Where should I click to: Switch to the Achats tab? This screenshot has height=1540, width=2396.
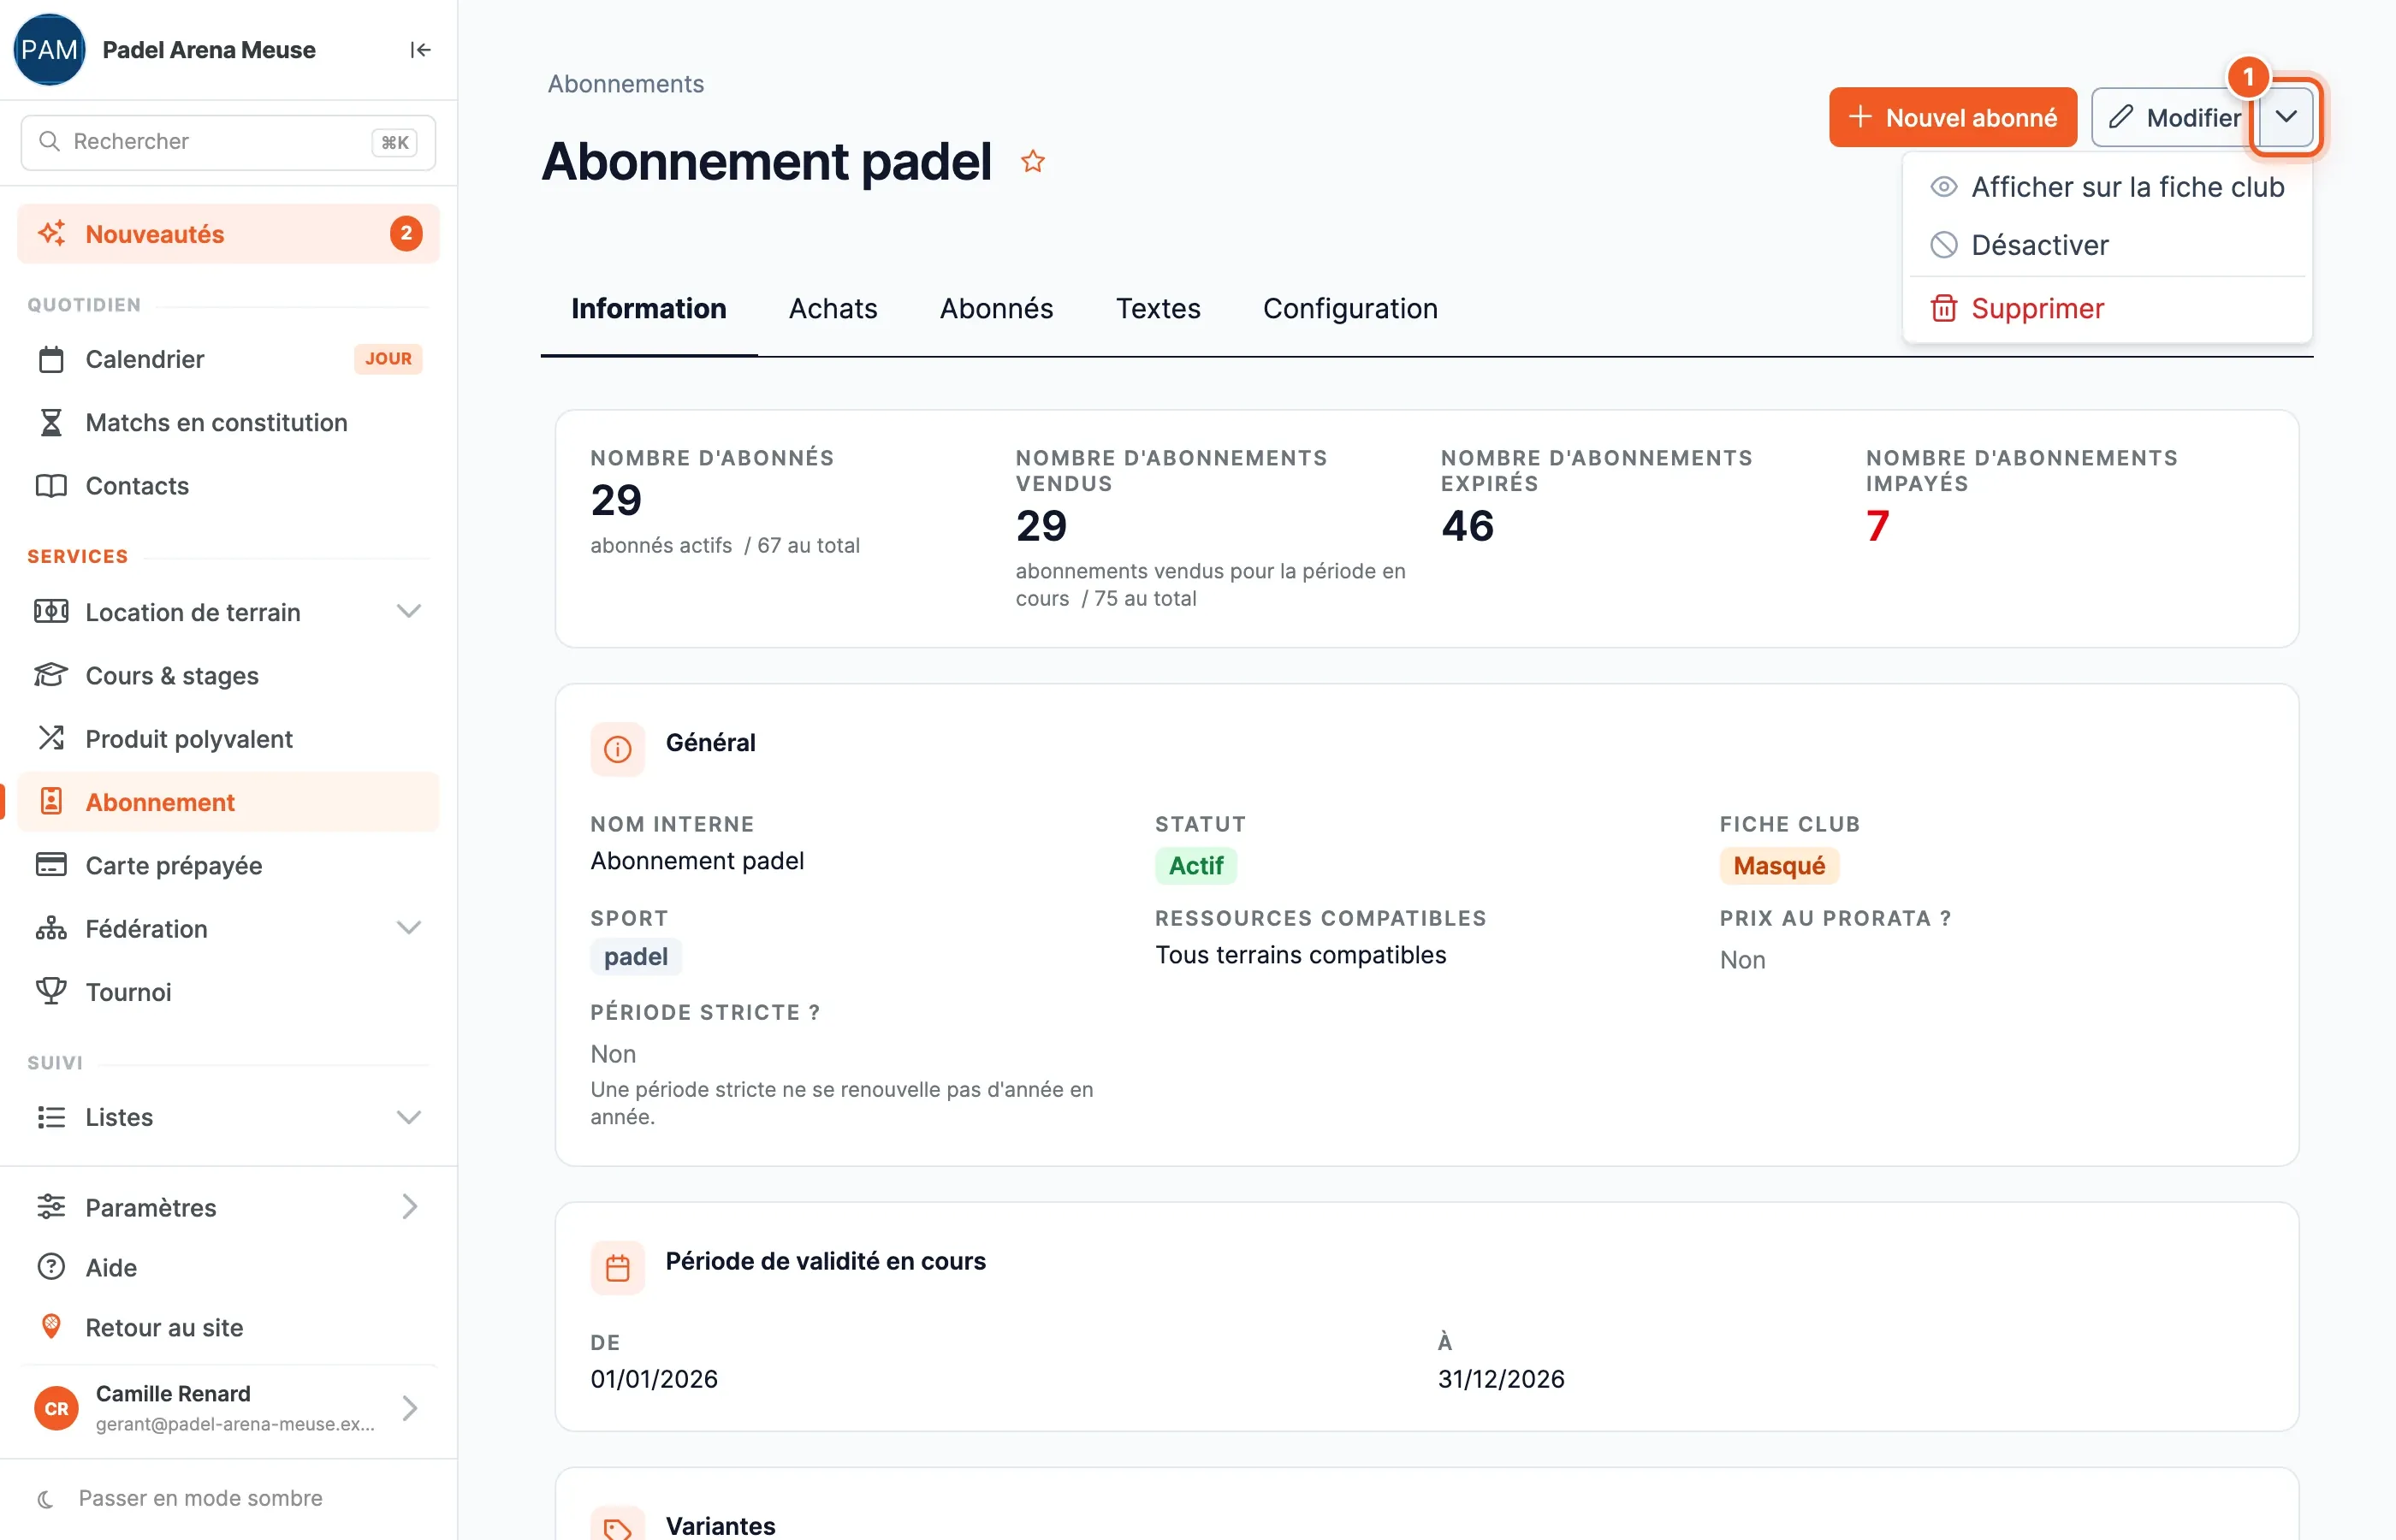[x=832, y=308]
